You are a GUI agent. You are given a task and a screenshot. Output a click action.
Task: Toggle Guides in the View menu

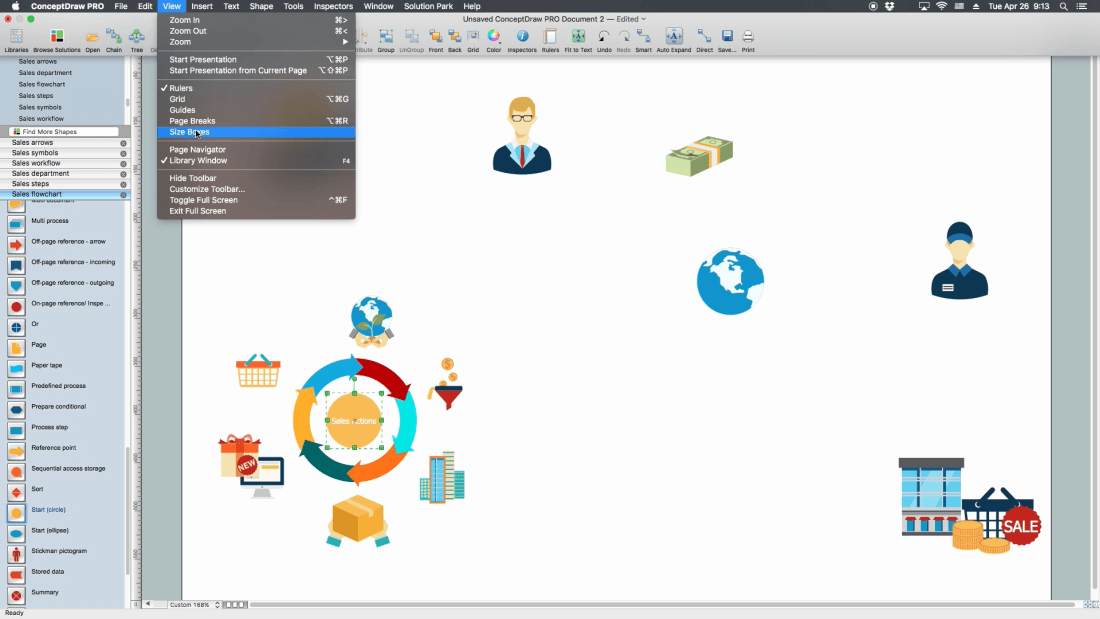click(256, 110)
